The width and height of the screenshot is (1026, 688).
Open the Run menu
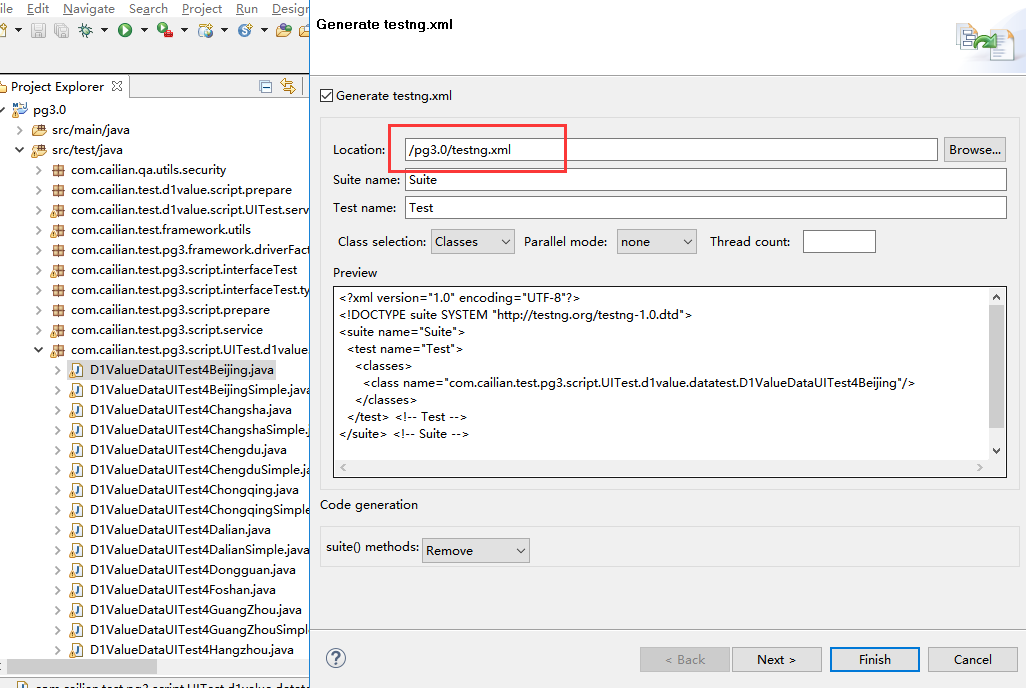coord(247,9)
